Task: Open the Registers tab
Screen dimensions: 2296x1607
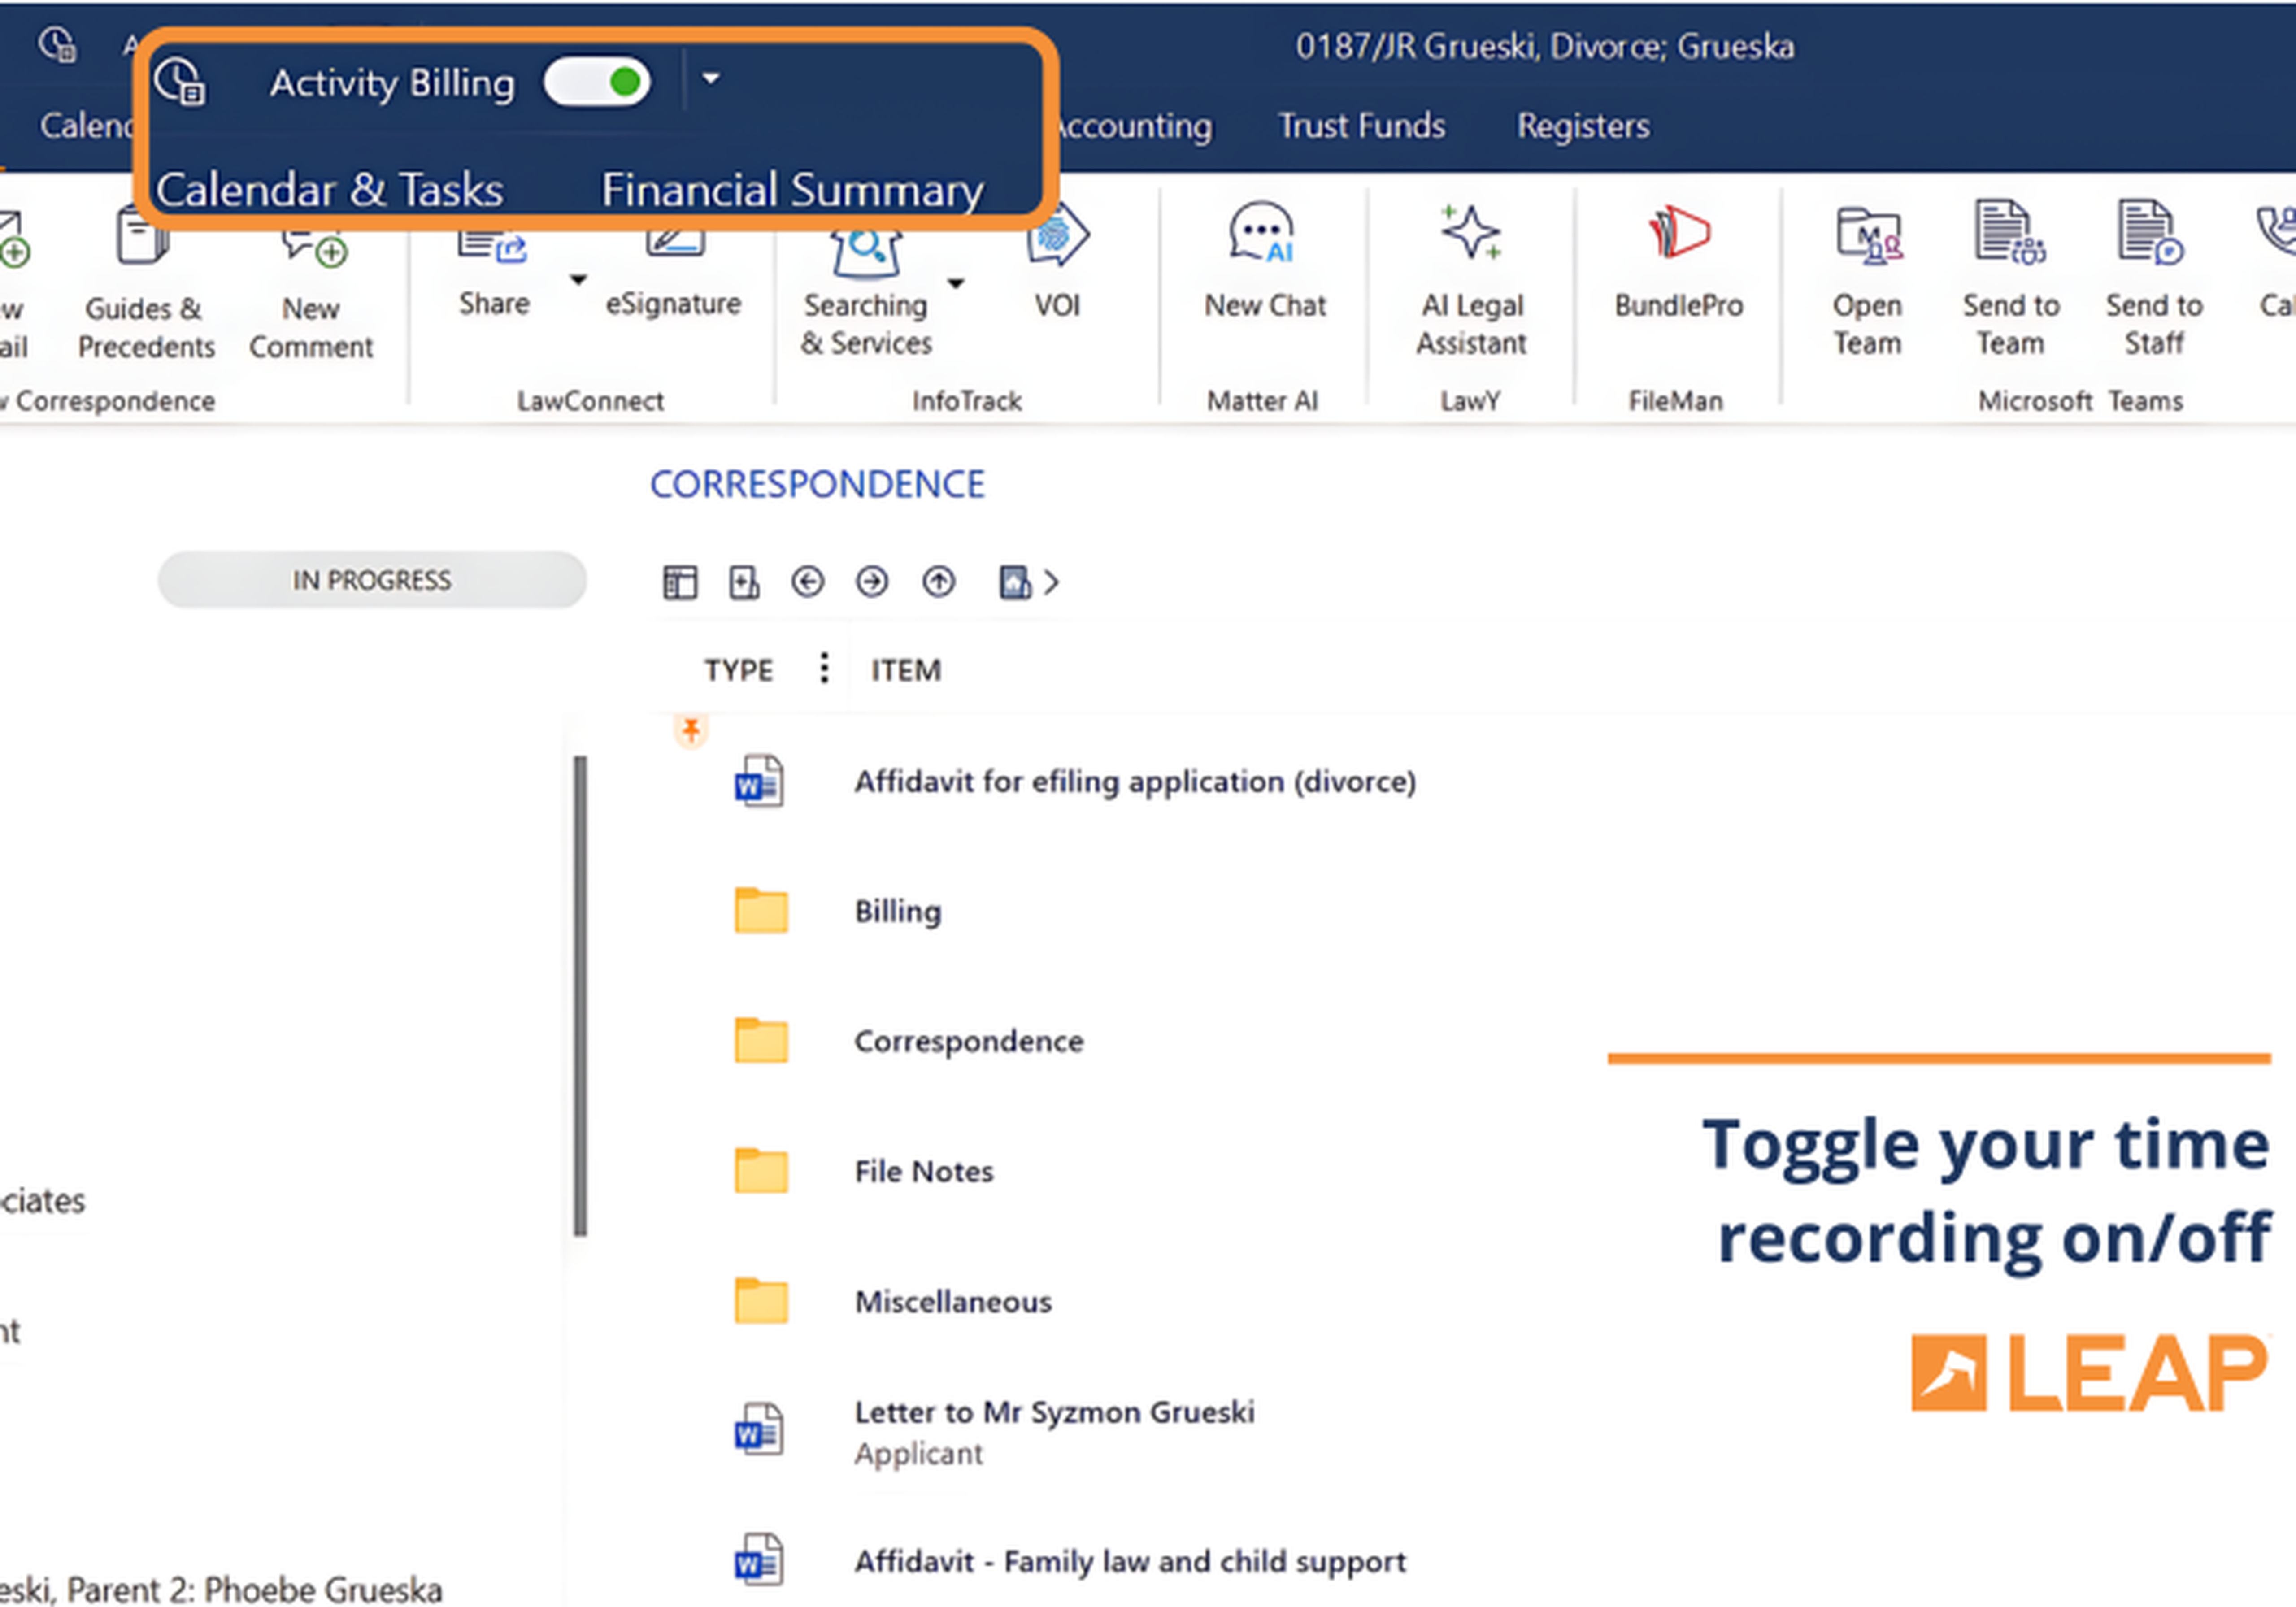Action: 1582,126
